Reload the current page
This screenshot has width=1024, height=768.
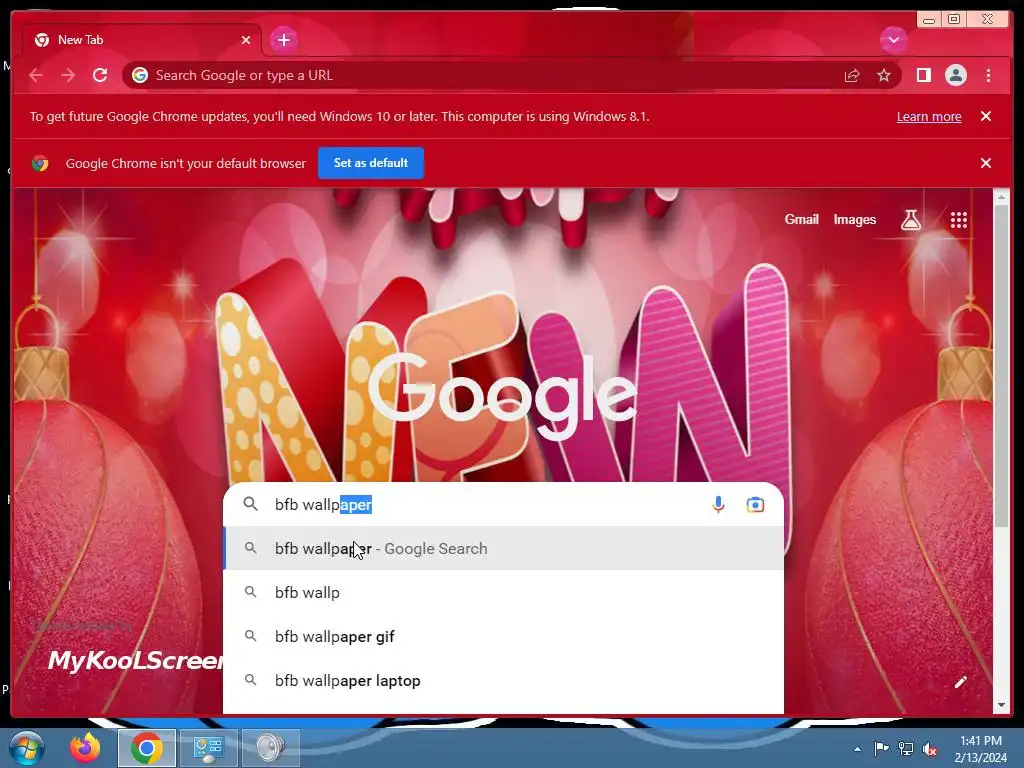100,75
